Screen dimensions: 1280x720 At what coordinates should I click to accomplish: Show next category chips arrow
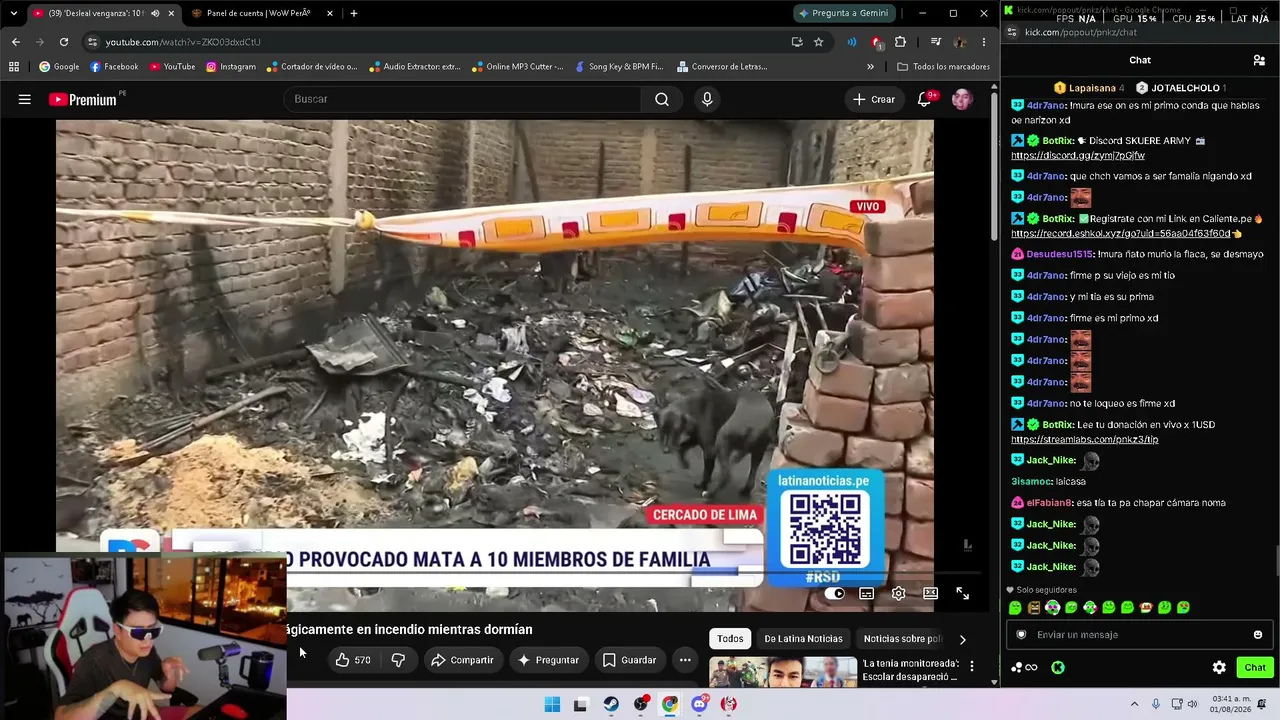962,639
